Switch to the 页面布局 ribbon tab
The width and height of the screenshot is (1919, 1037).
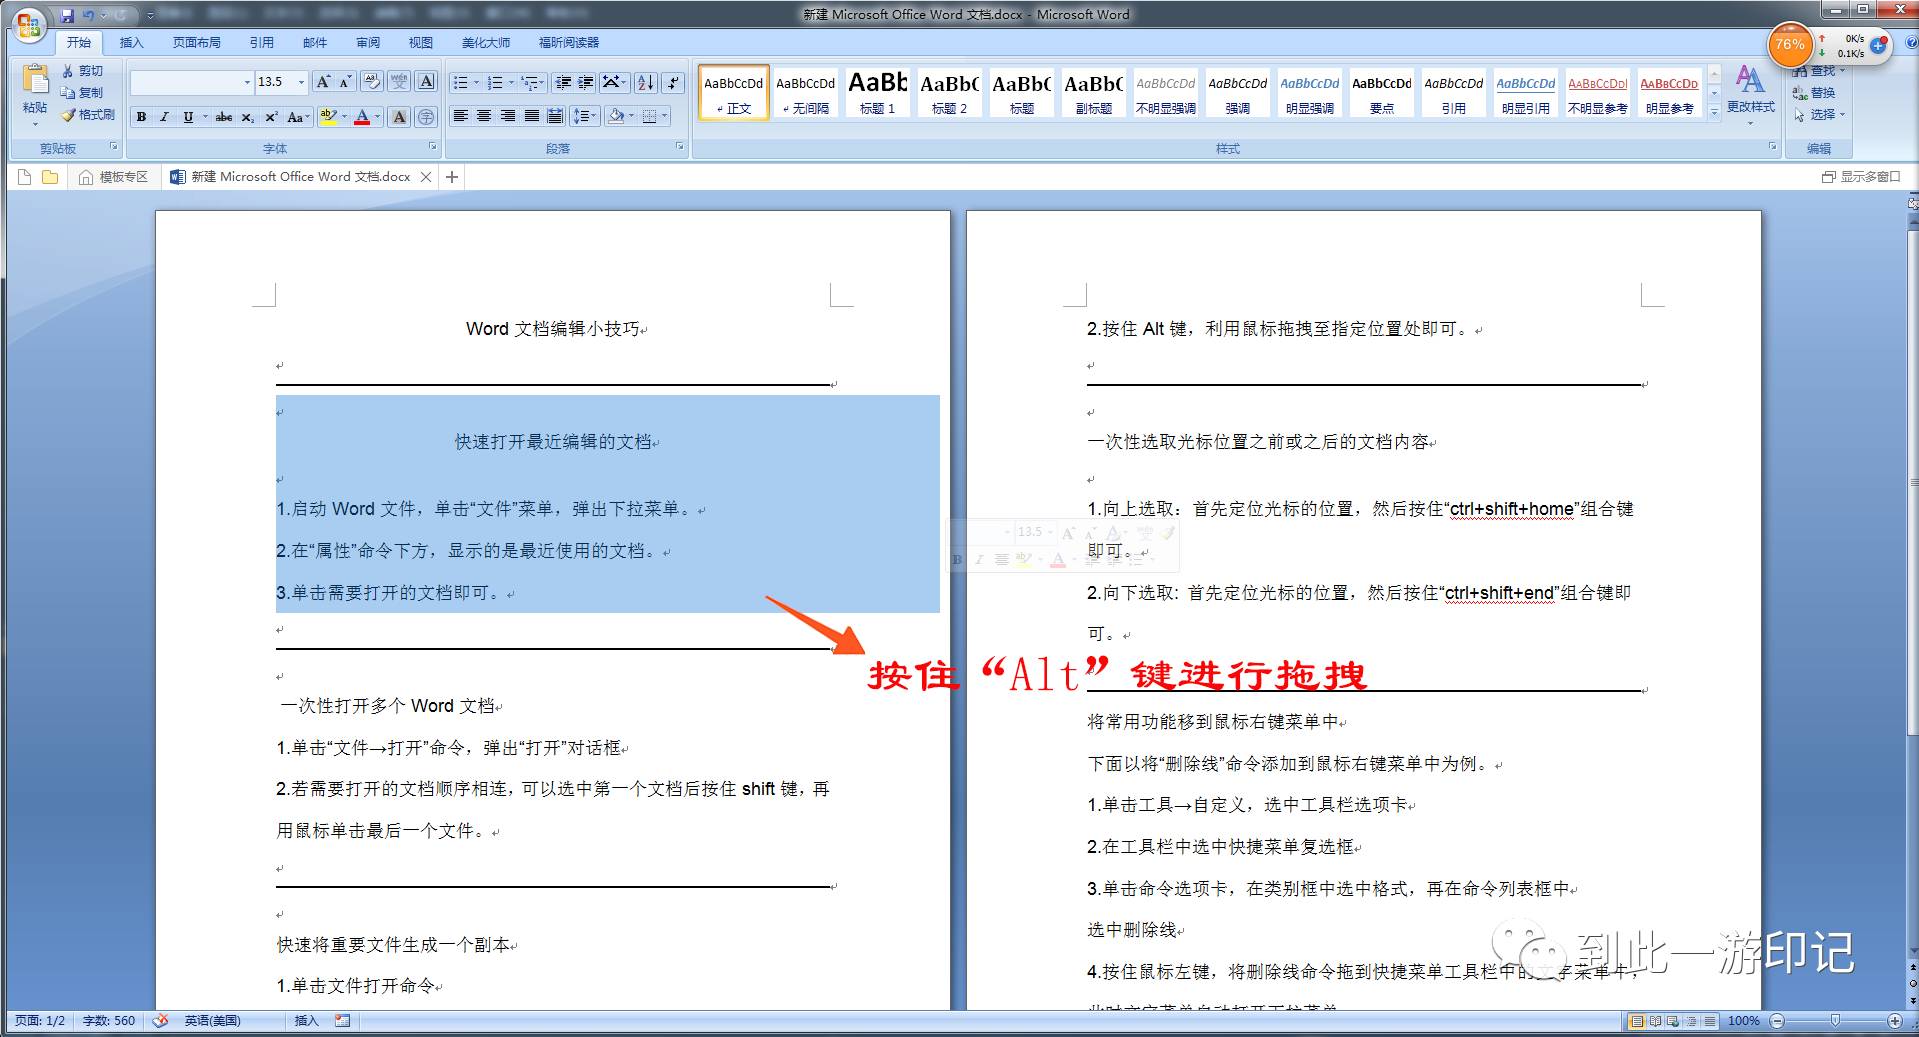pos(196,43)
